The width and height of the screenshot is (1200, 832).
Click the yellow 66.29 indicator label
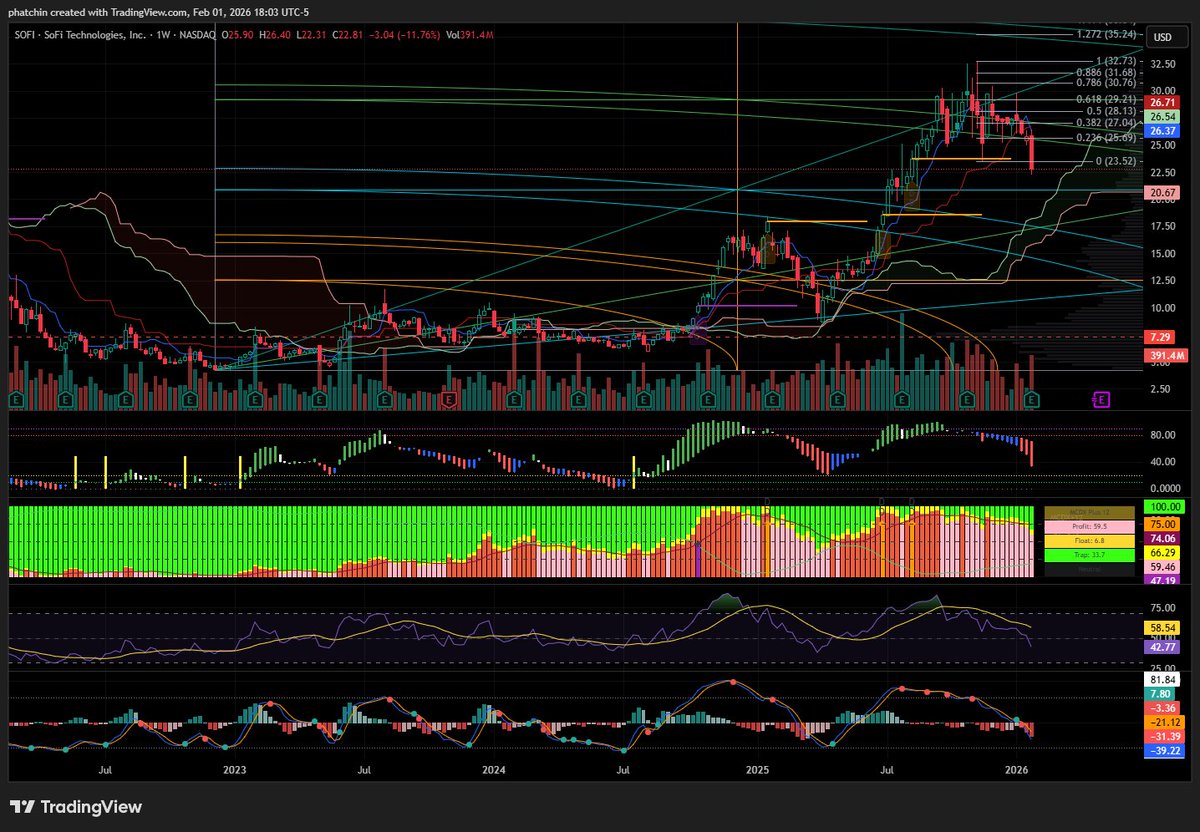pyautogui.click(x=1162, y=551)
